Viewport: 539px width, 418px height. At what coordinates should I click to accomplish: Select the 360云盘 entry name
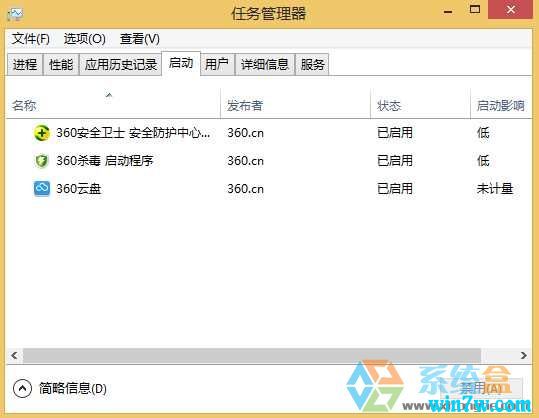pos(79,189)
